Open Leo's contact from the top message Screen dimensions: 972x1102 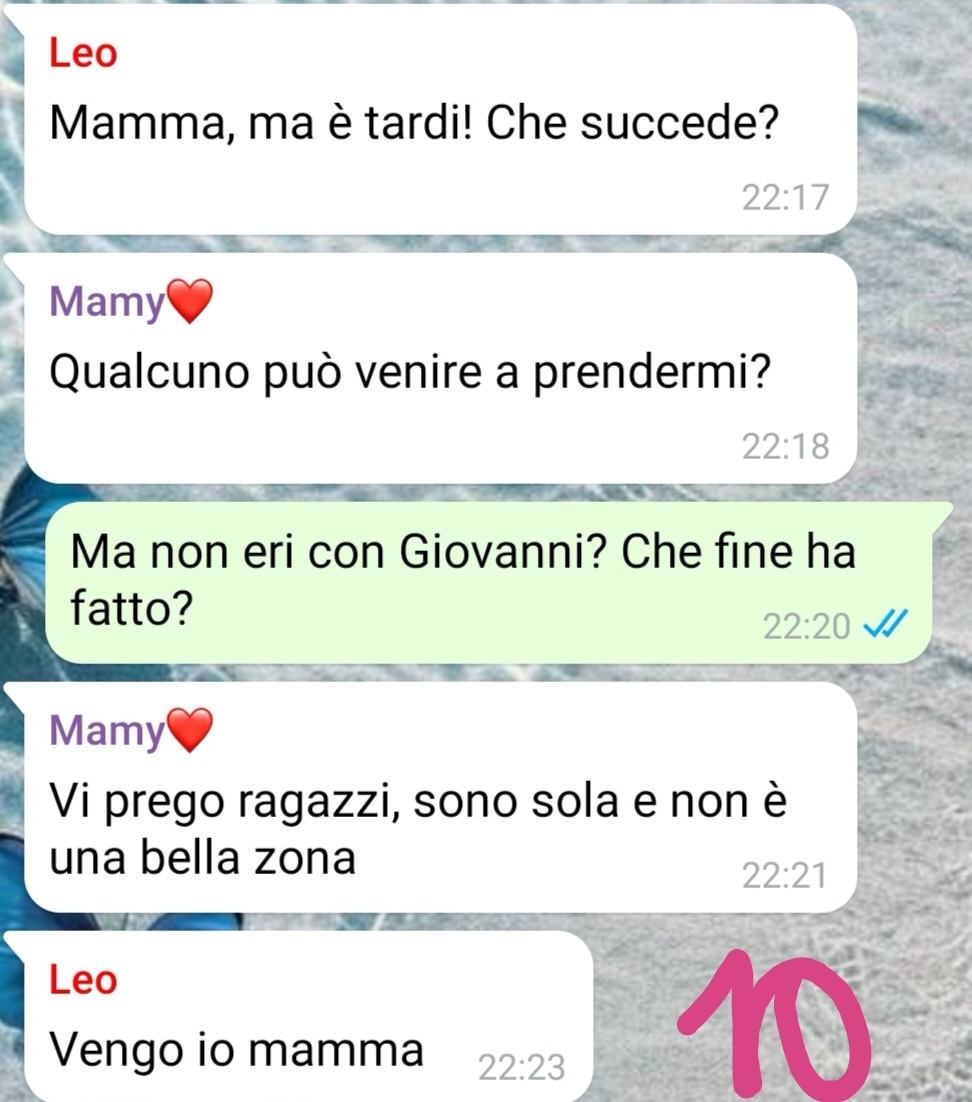(83, 53)
